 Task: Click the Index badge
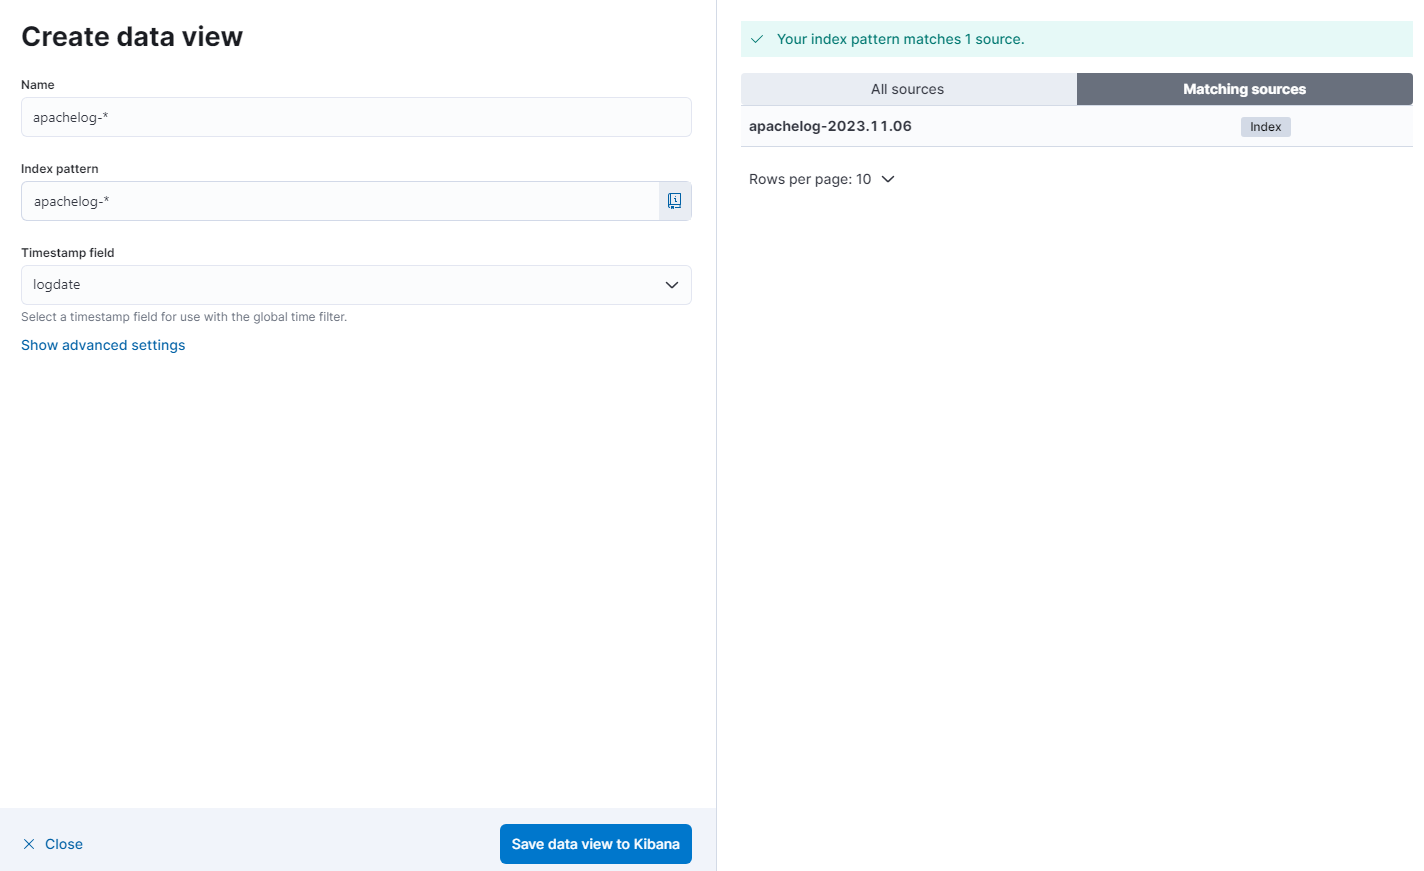point(1266,127)
